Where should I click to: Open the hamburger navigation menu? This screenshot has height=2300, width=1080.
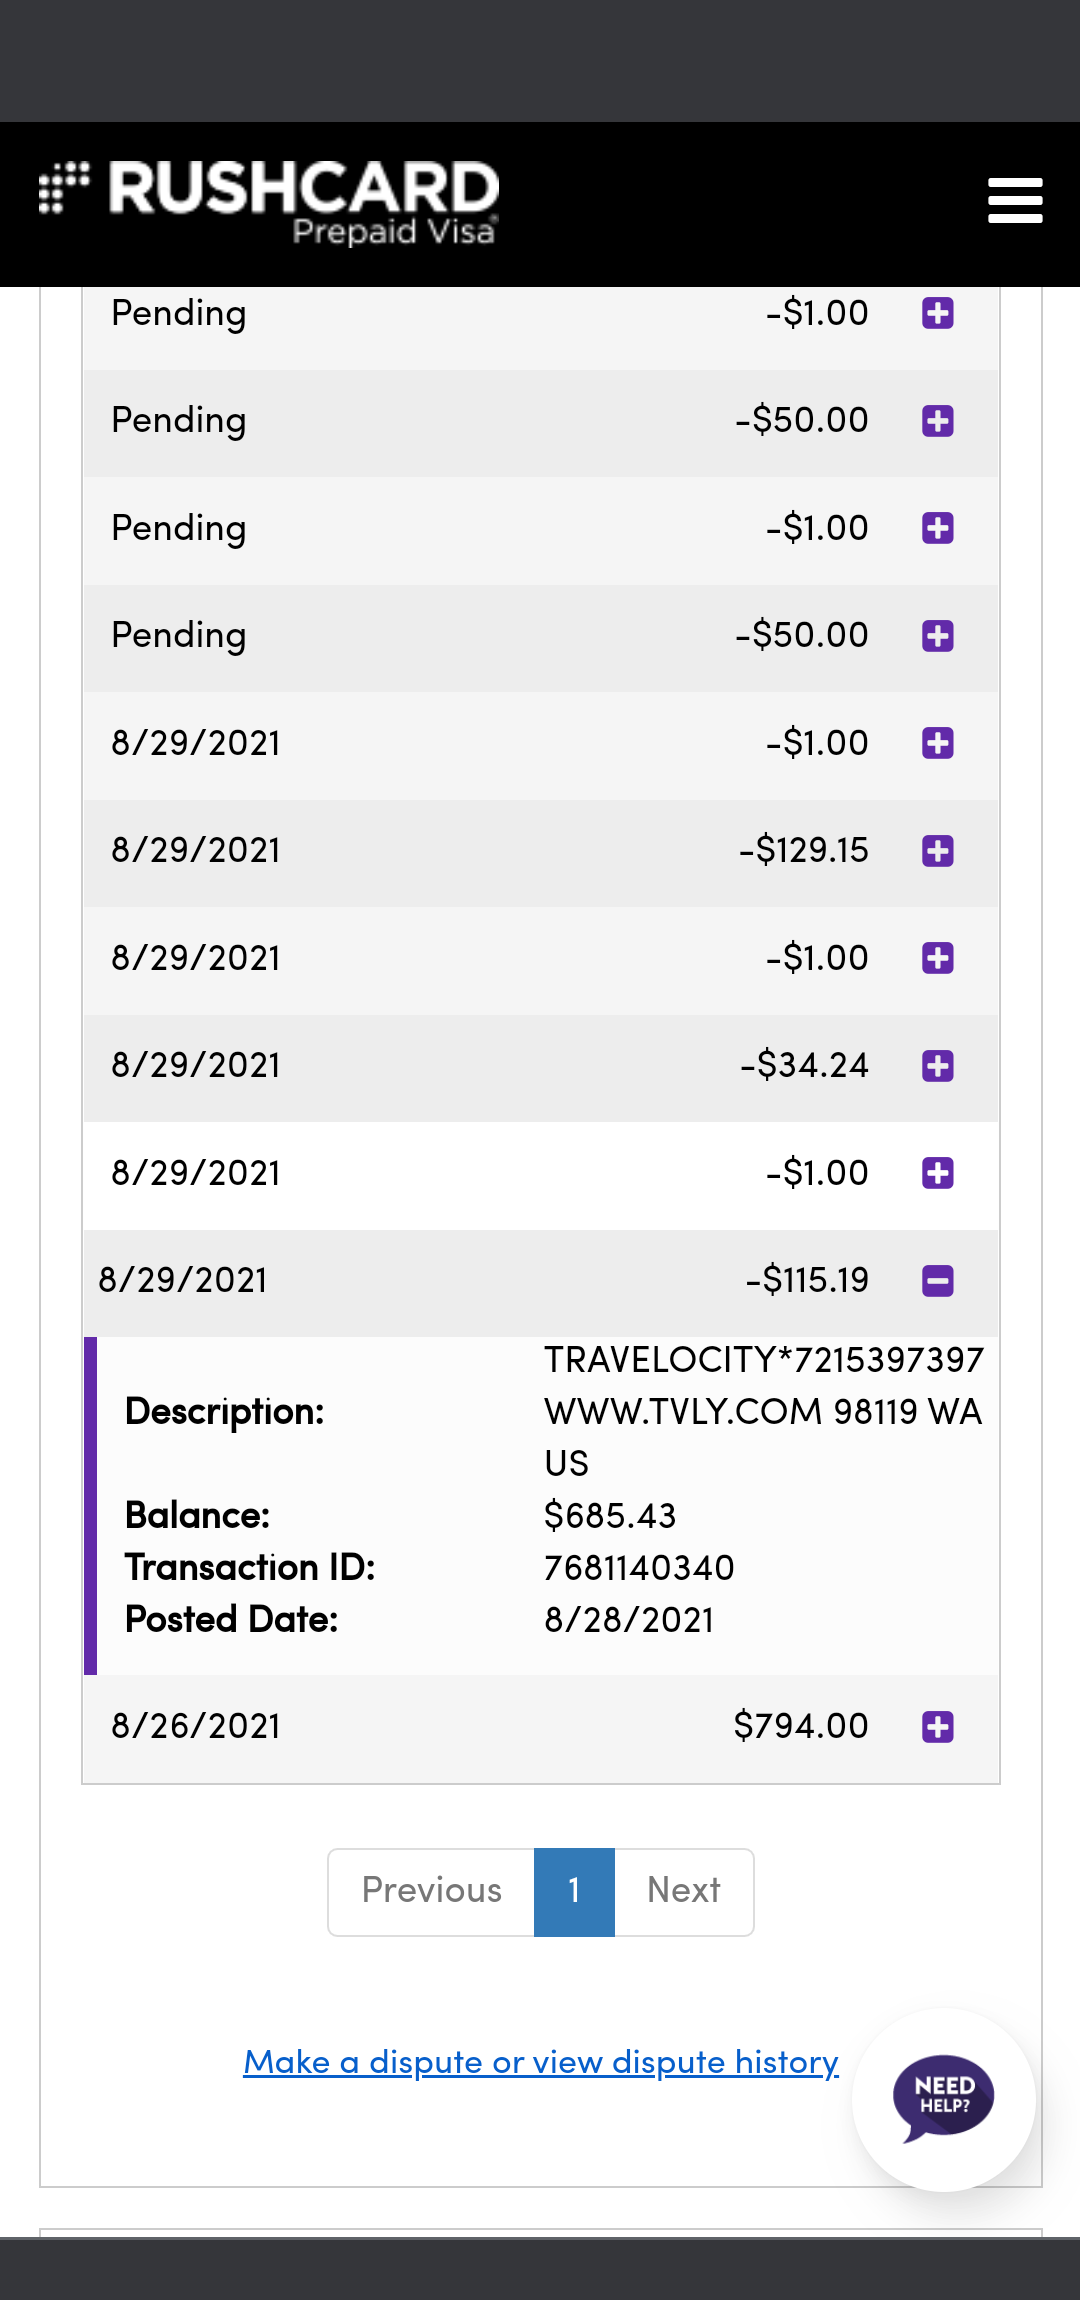(x=1014, y=200)
